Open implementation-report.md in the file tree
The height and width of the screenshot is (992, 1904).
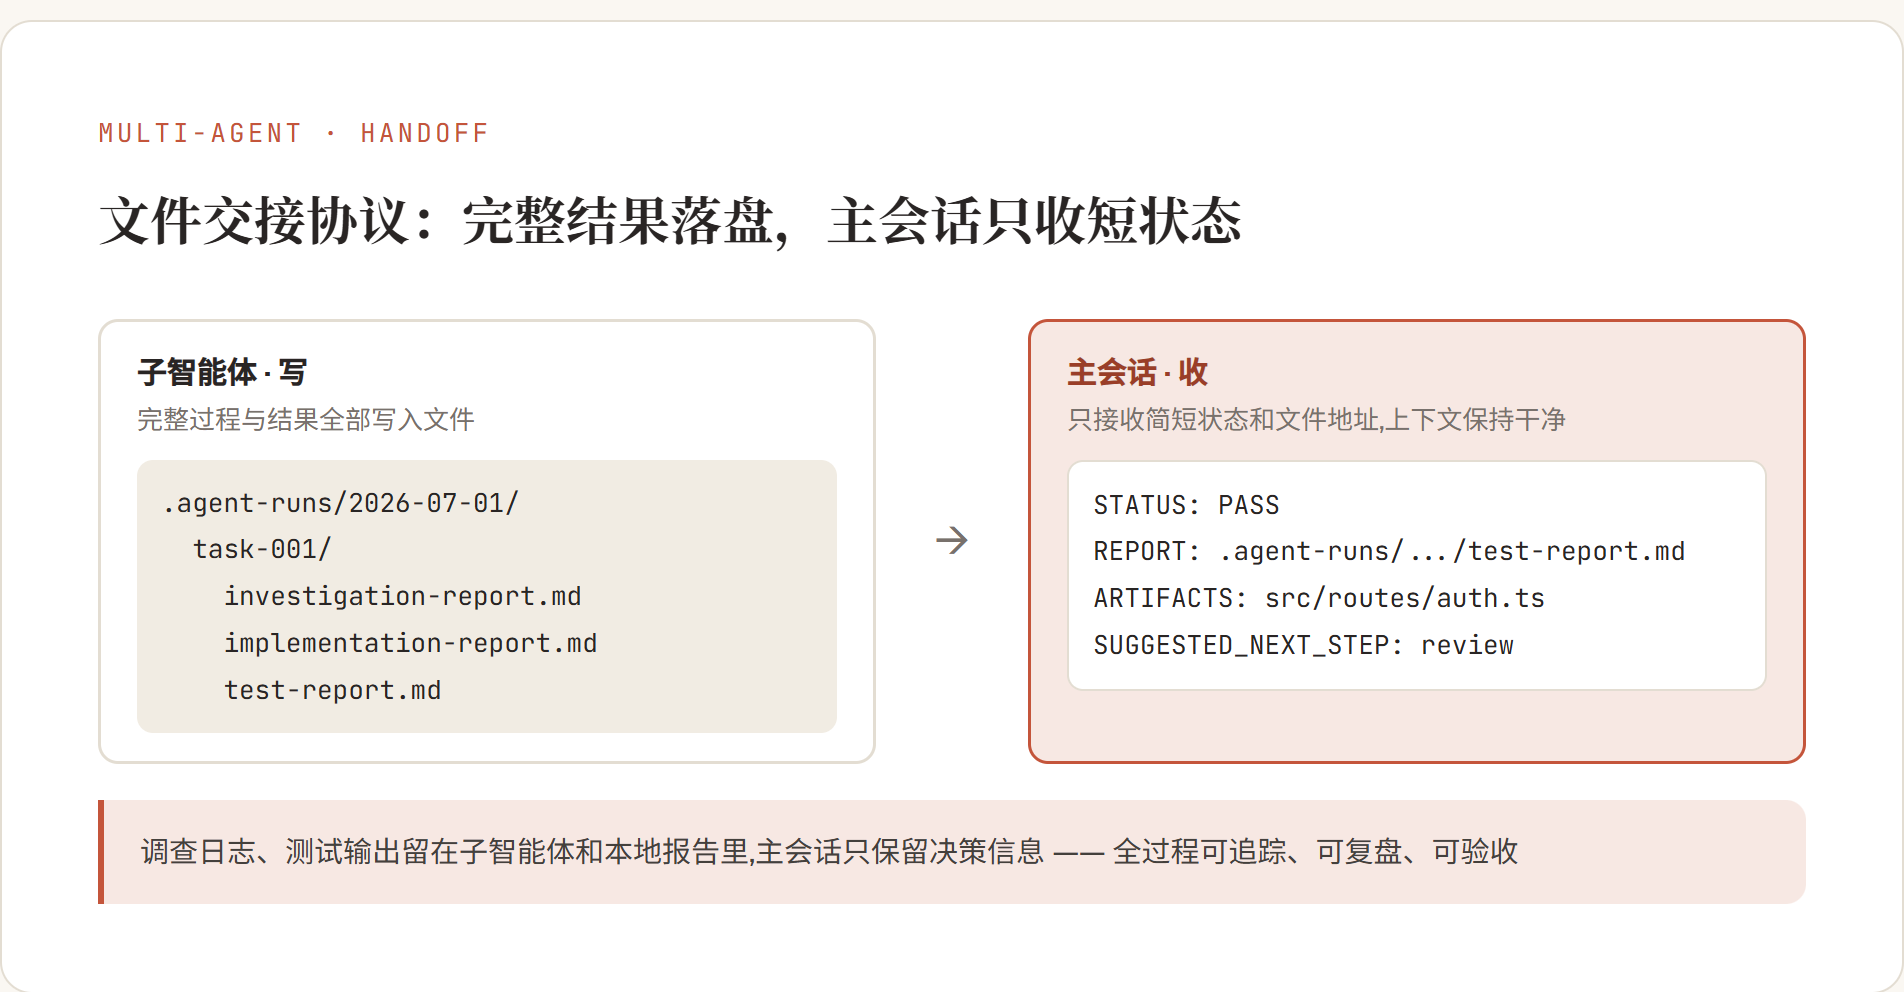click(x=410, y=644)
